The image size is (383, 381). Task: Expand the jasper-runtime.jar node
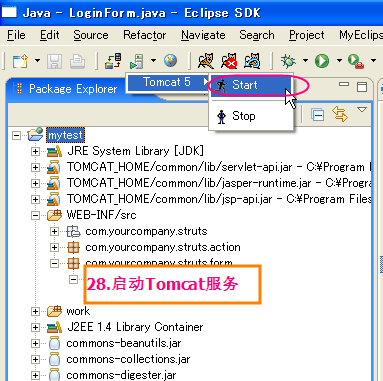coord(35,183)
